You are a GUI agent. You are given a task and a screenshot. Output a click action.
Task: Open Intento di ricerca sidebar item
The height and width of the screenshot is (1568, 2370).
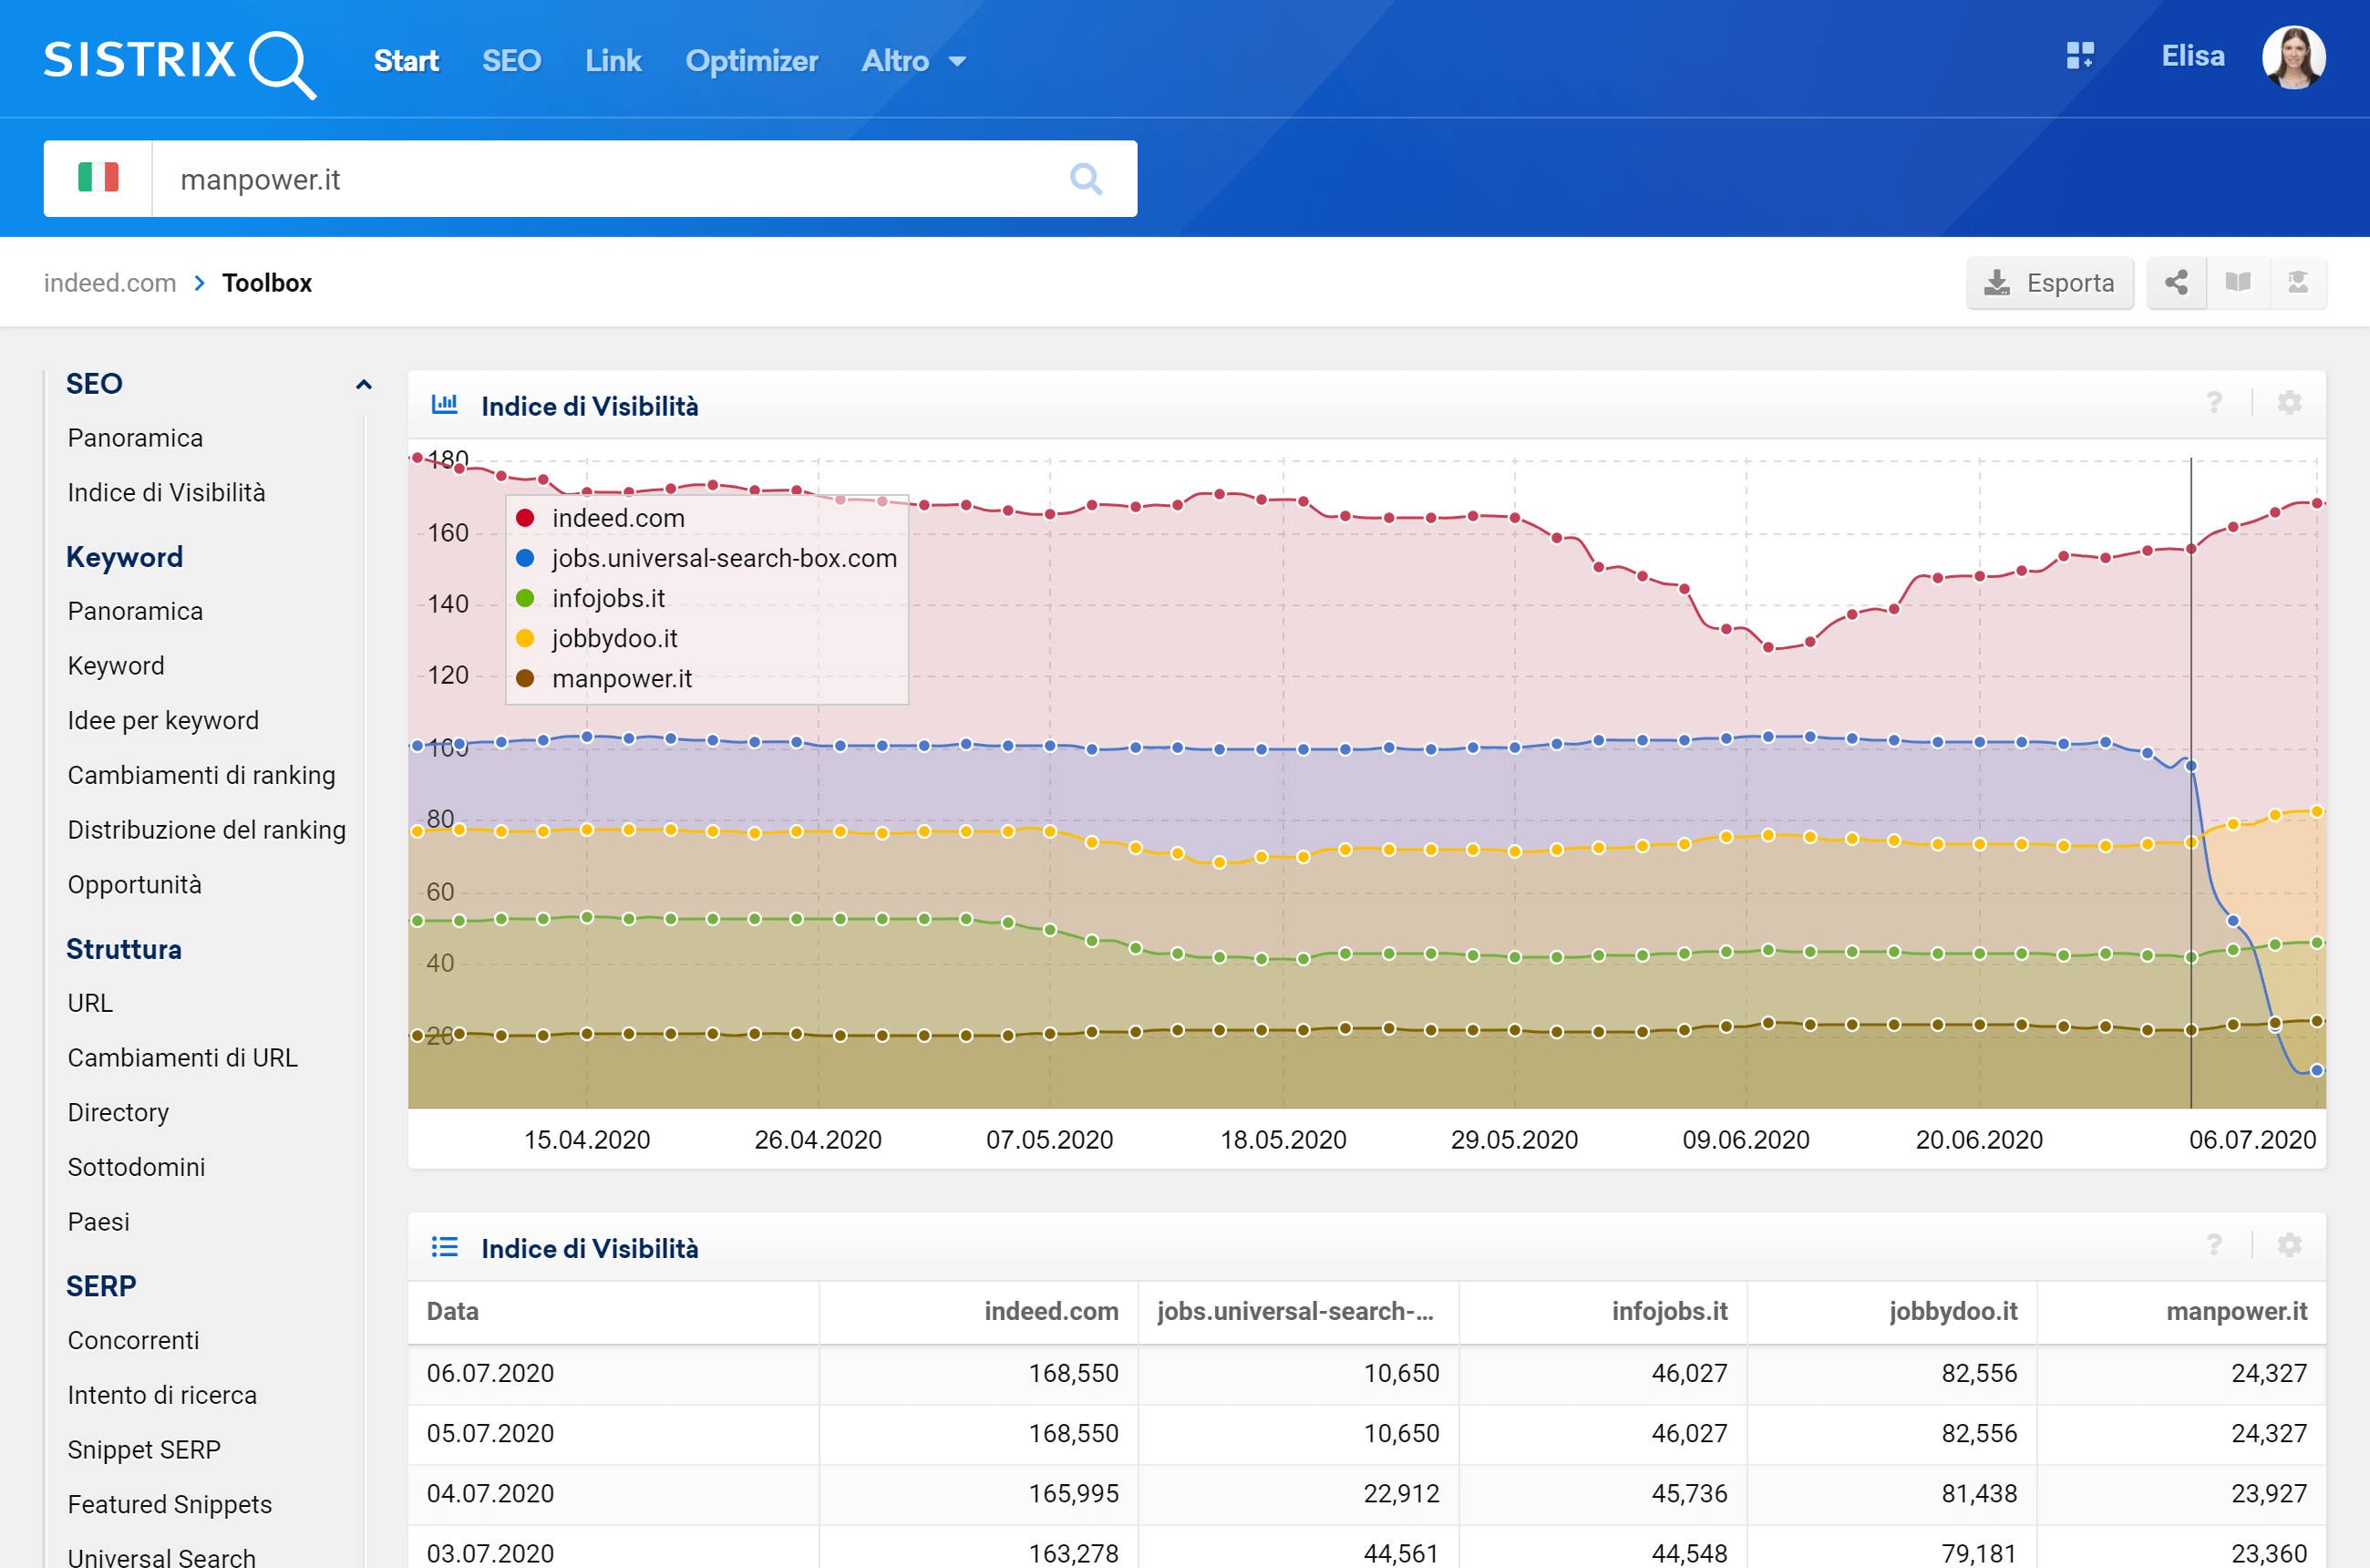(x=162, y=1395)
